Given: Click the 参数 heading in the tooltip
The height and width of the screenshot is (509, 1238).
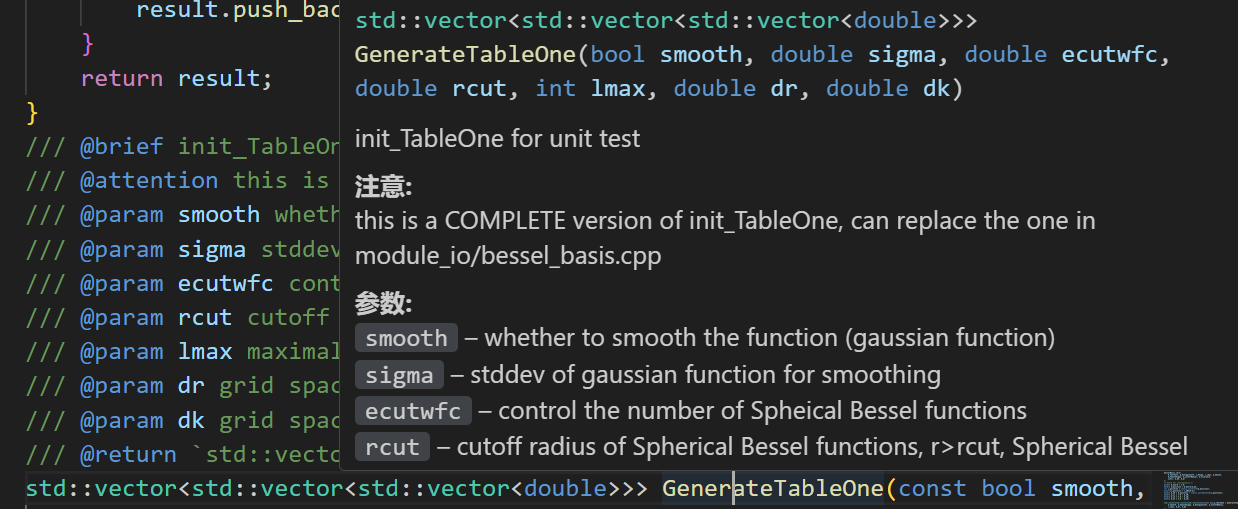Looking at the screenshot, I should pyautogui.click(x=383, y=305).
